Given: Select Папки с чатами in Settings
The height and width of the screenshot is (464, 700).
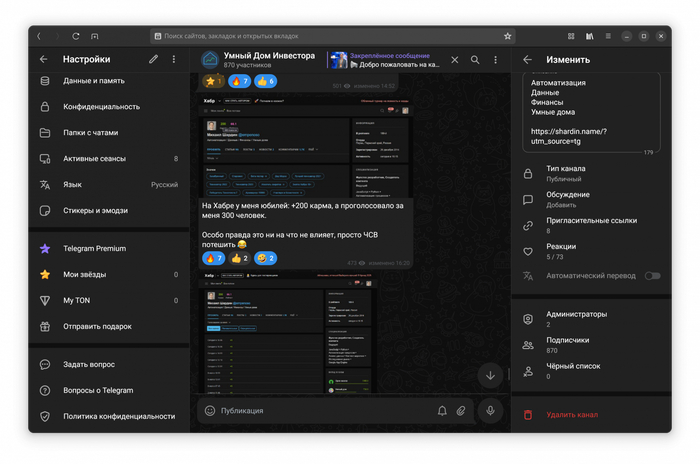Looking at the screenshot, I should [x=108, y=132].
